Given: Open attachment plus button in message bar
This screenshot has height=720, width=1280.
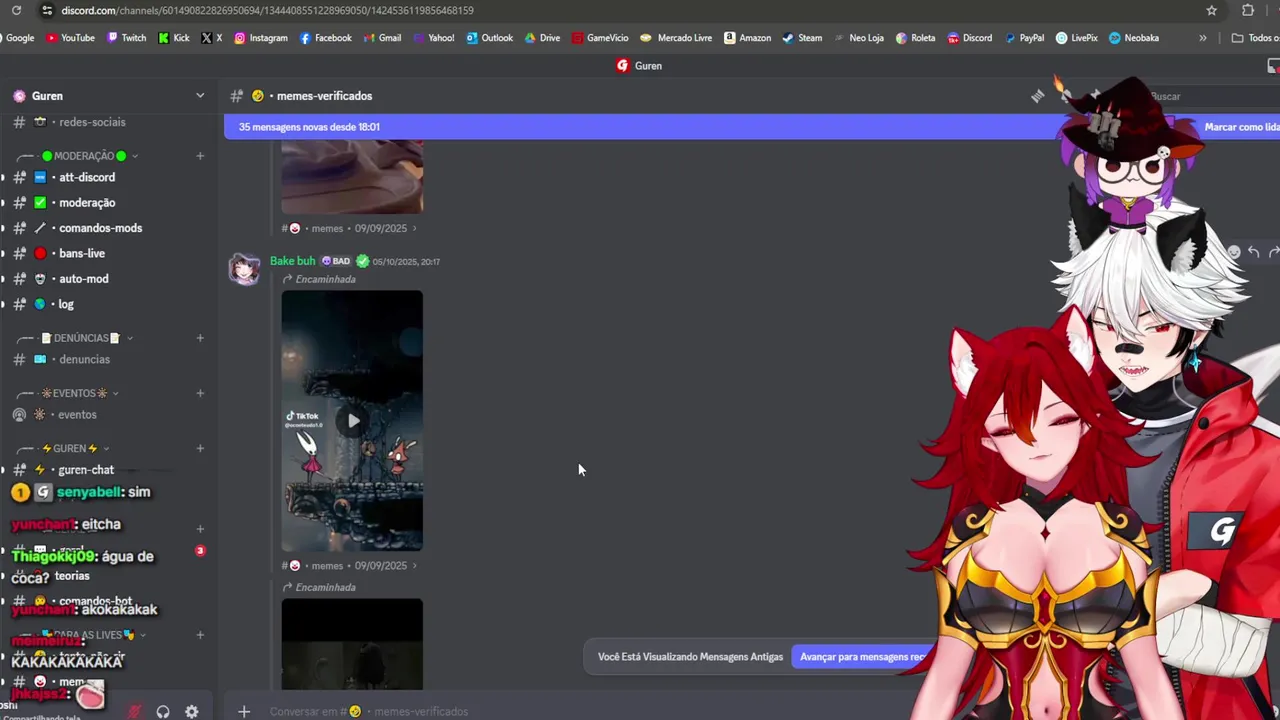Looking at the screenshot, I should pyautogui.click(x=244, y=711).
